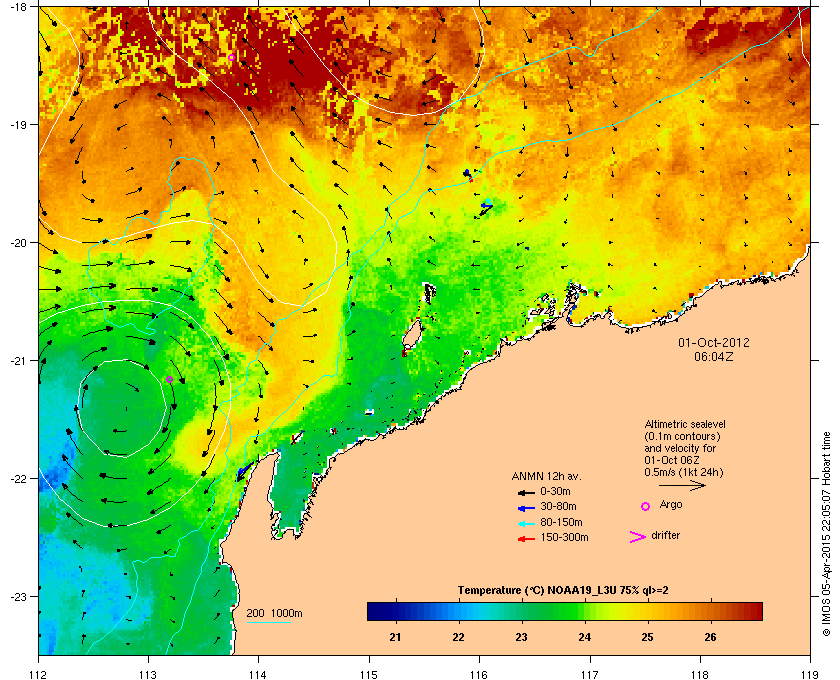Click the colorbar tick label 24

[584, 637]
